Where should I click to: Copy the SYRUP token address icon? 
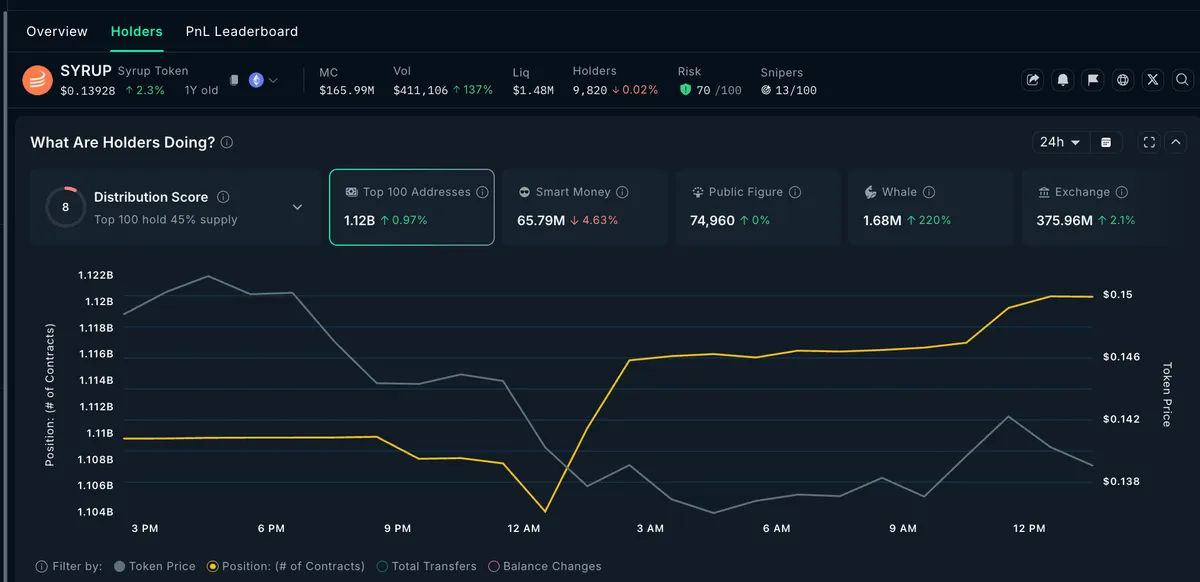tap(234, 80)
